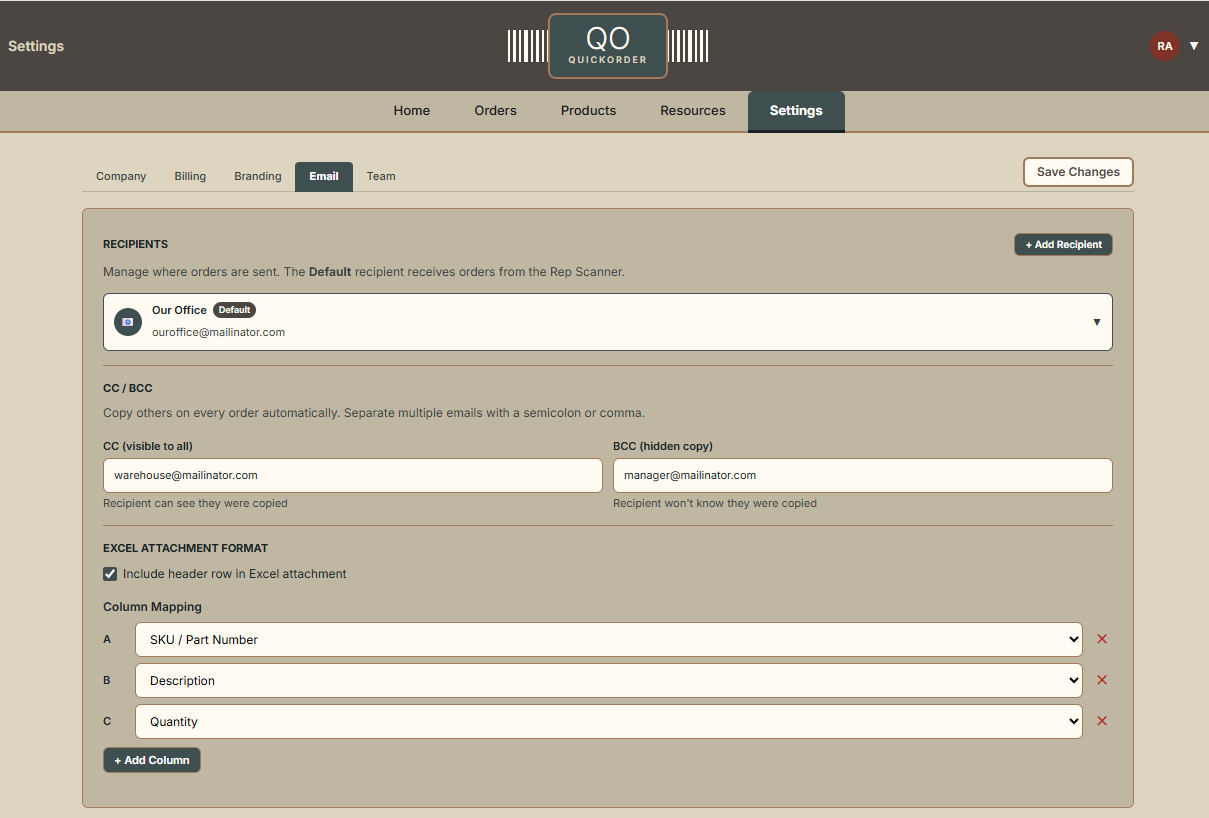Screen dimensions: 1209x818
Task: Remove column A SKU mapping
Action: tap(1102, 639)
